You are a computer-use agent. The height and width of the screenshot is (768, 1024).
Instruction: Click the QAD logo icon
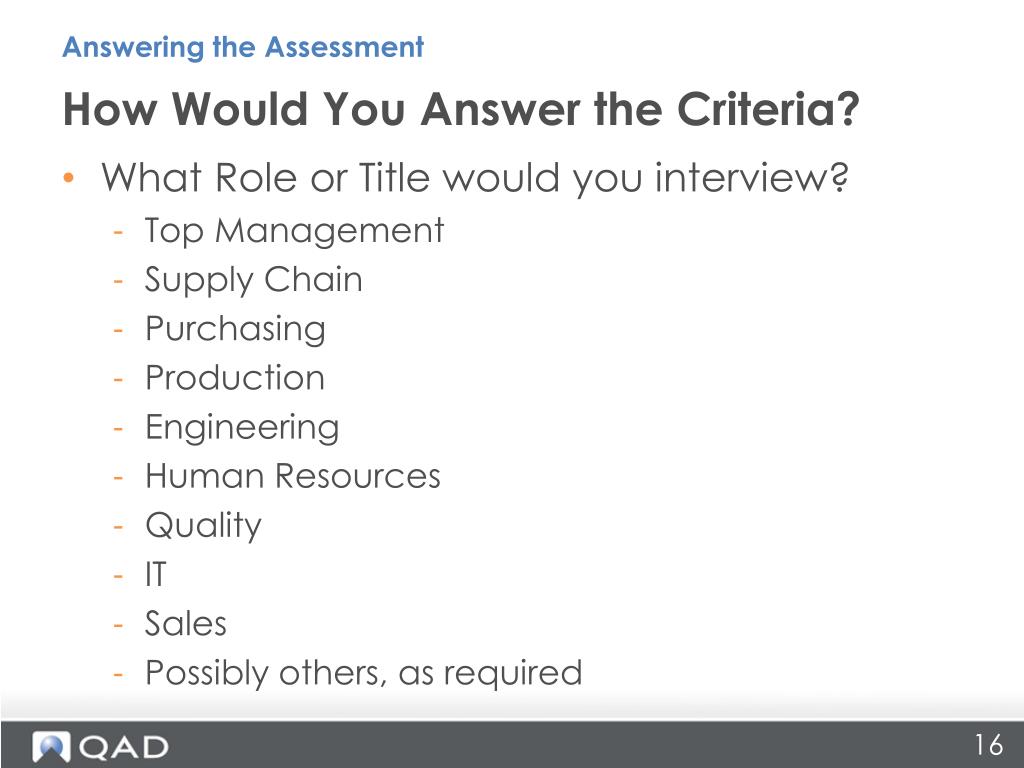coord(51,747)
